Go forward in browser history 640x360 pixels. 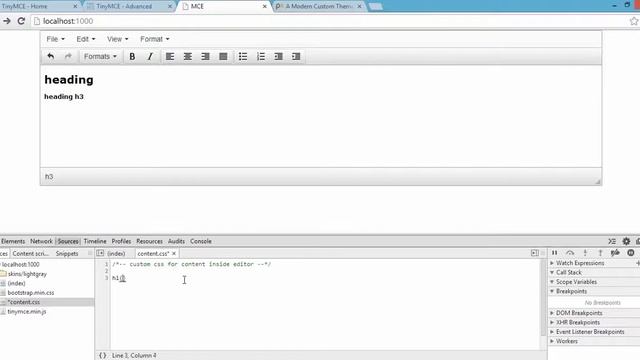tap(7, 21)
